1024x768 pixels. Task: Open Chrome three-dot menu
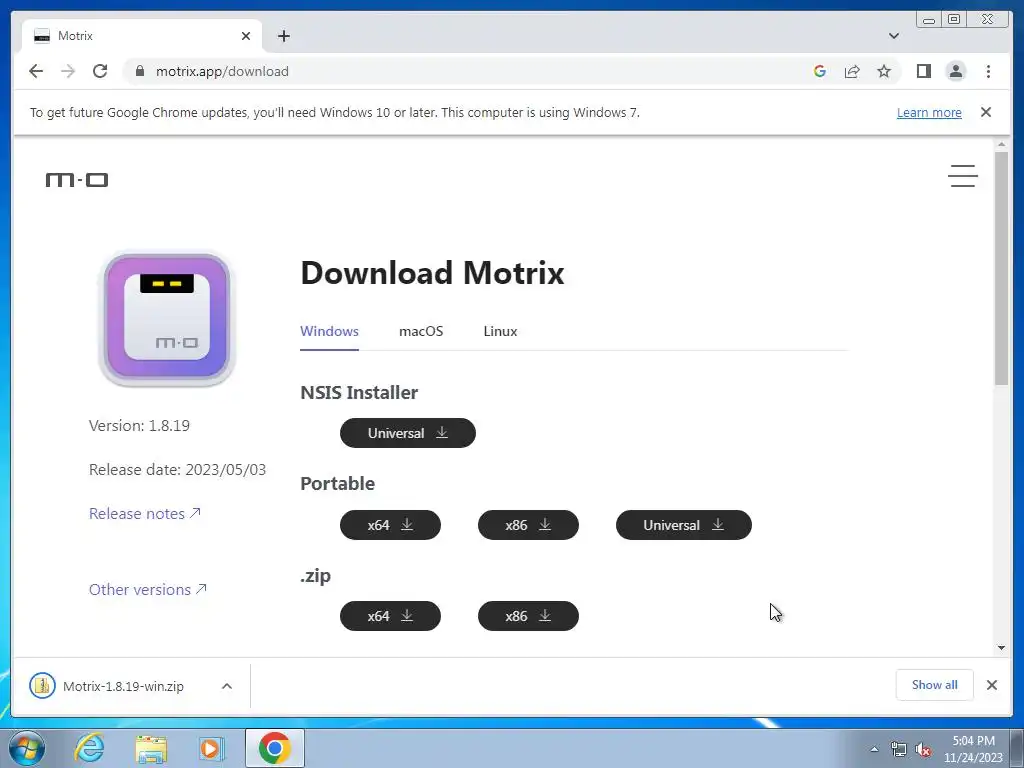(x=988, y=71)
